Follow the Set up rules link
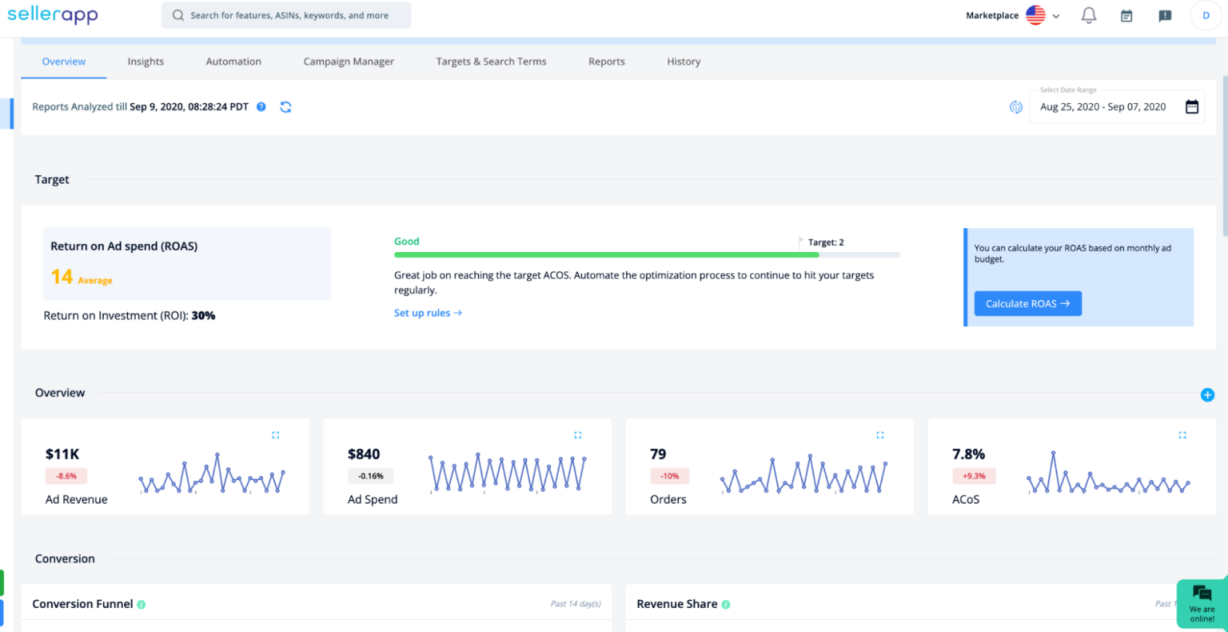 (428, 313)
